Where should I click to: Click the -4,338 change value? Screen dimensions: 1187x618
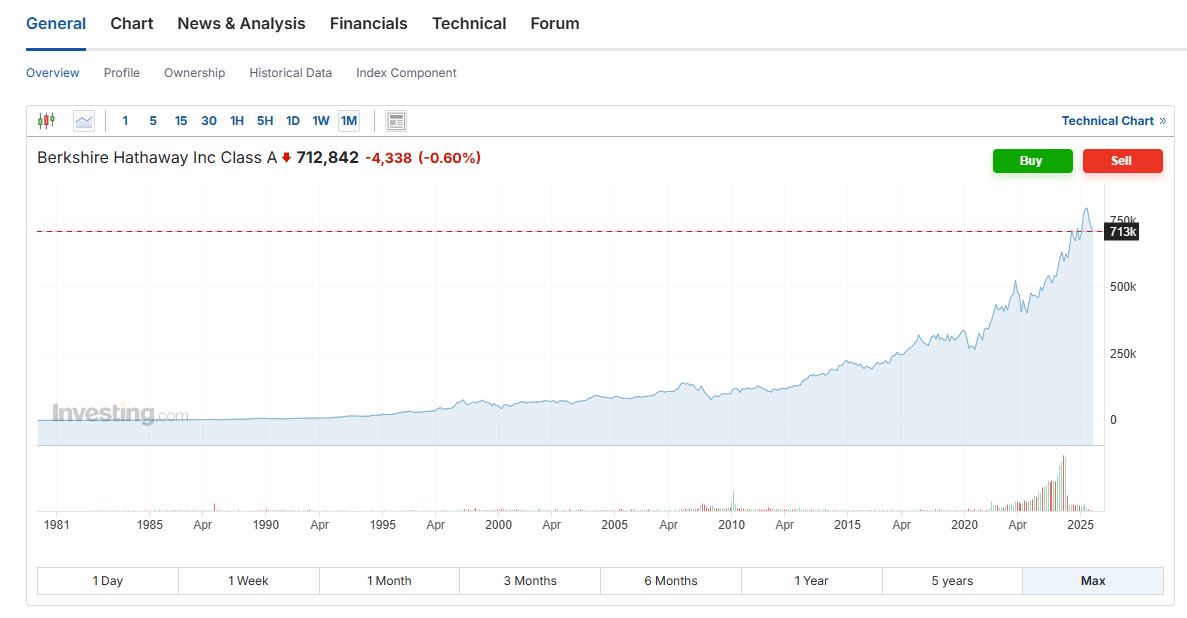pyautogui.click(x=388, y=158)
